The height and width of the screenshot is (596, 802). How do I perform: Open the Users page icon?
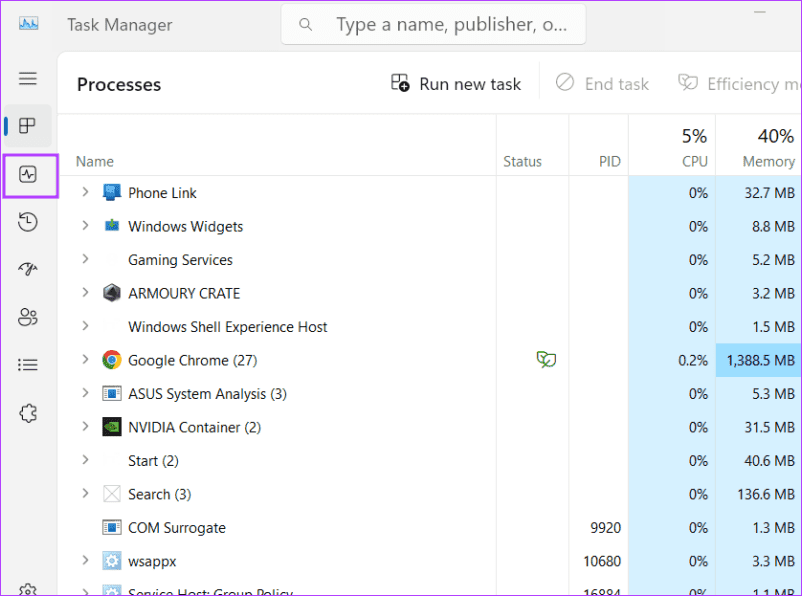[28, 317]
